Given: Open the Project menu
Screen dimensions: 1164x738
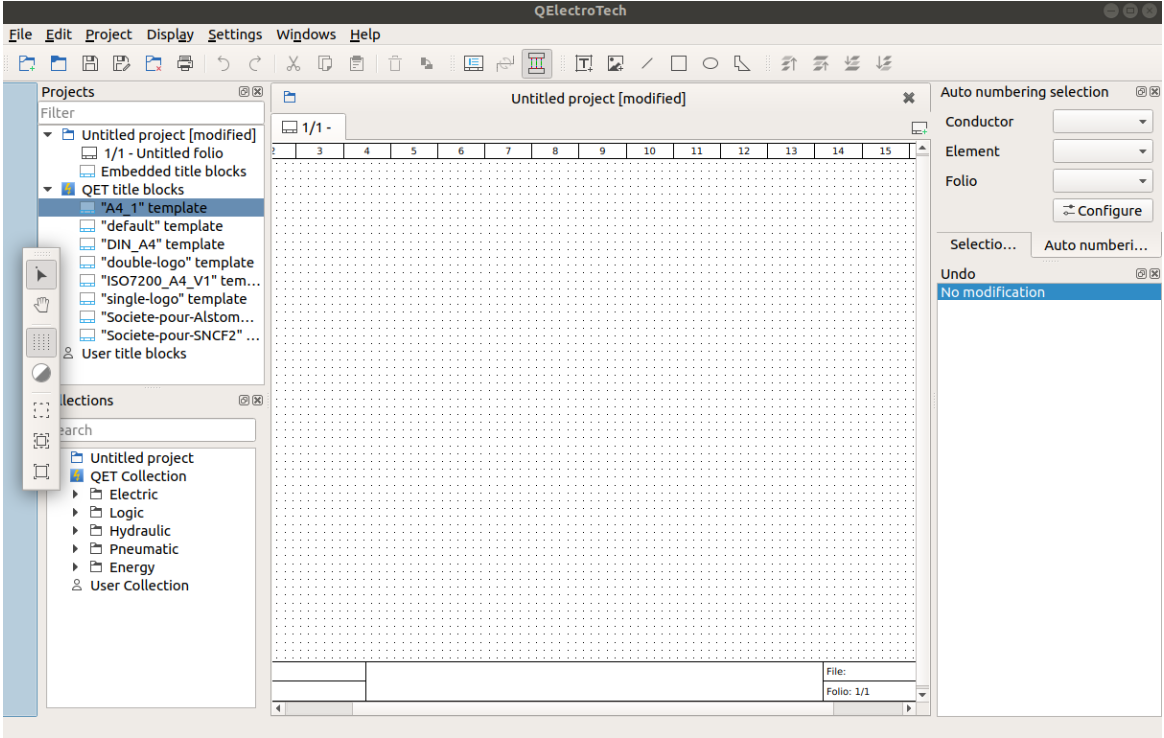Looking at the screenshot, I should 108,34.
